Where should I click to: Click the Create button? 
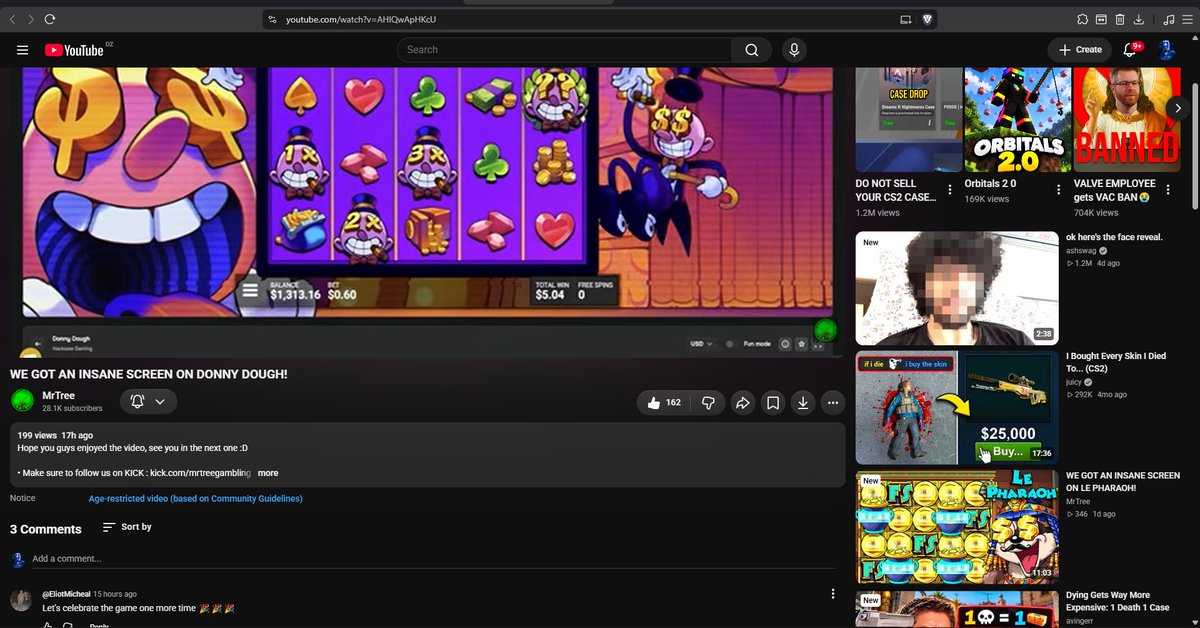(1080, 50)
